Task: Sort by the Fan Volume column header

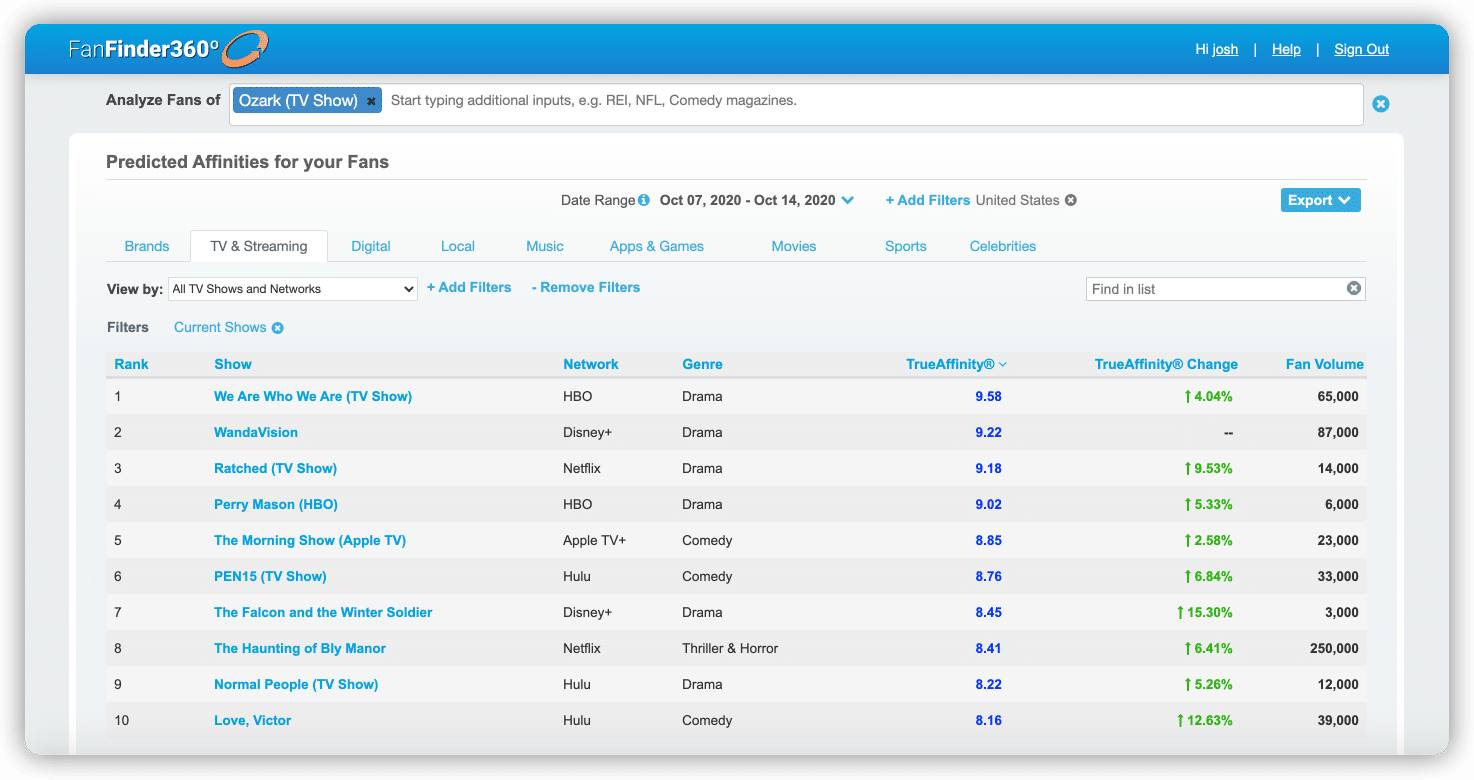Action: click(x=1324, y=364)
